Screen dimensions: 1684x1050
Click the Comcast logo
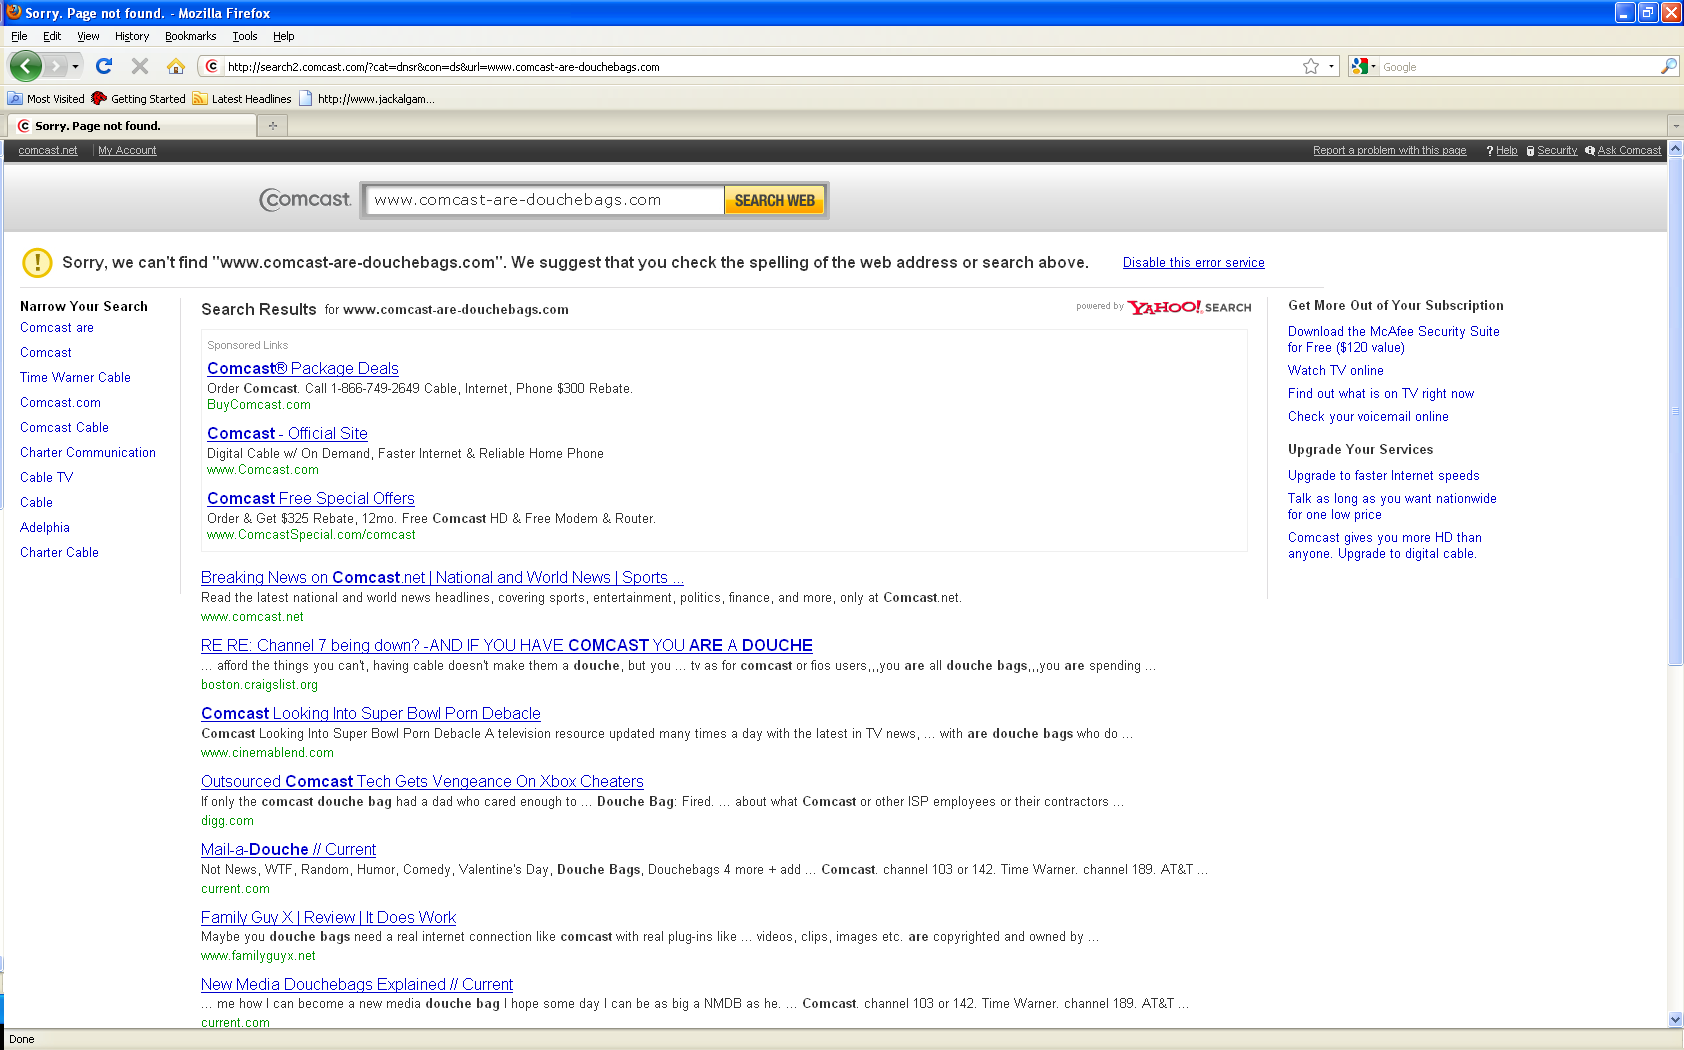pyautogui.click(x=305, y=200)
